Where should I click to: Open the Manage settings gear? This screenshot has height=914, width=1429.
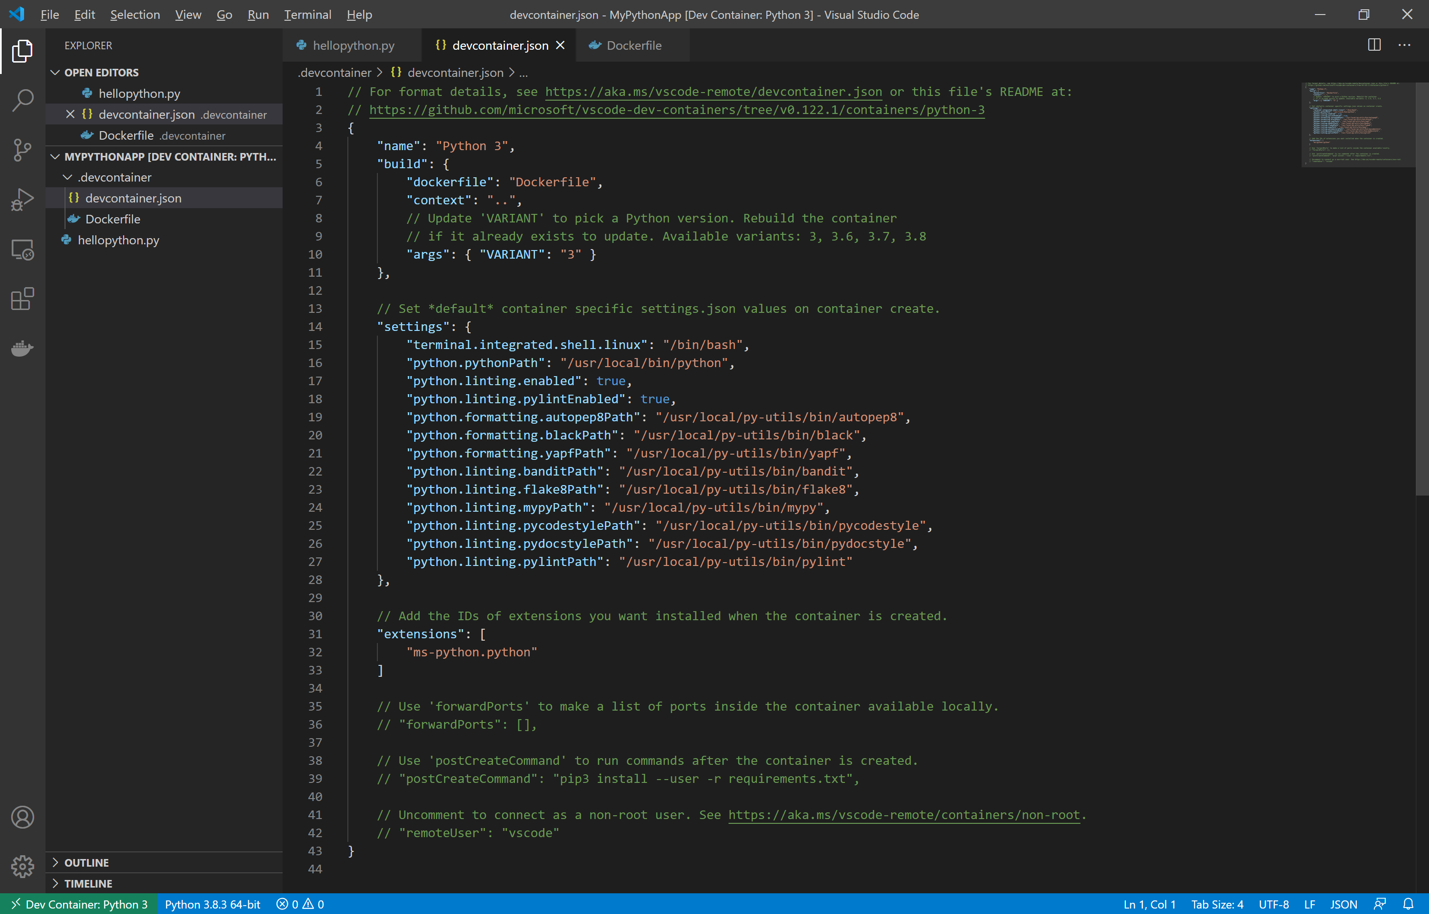(x=22, y=866)
